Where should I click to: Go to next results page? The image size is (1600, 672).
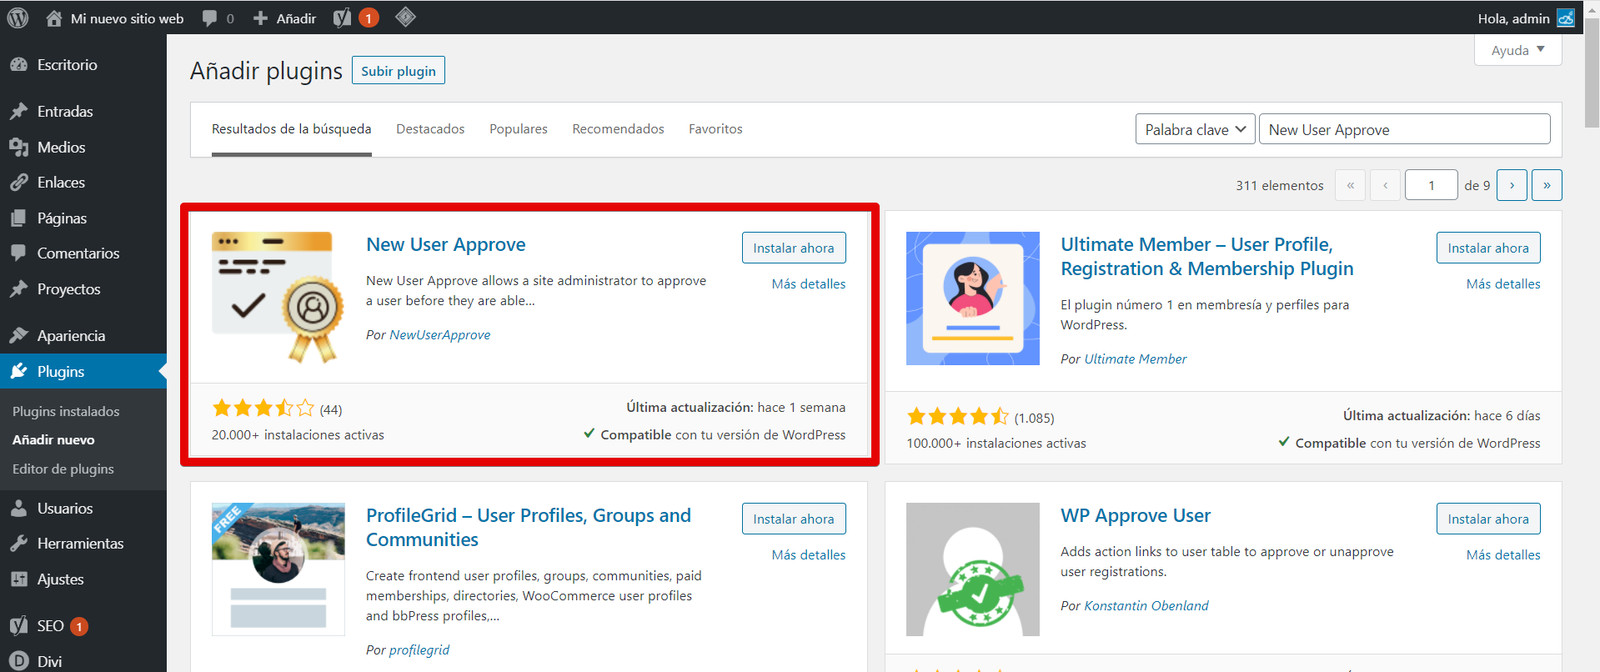coord(1512,185)
